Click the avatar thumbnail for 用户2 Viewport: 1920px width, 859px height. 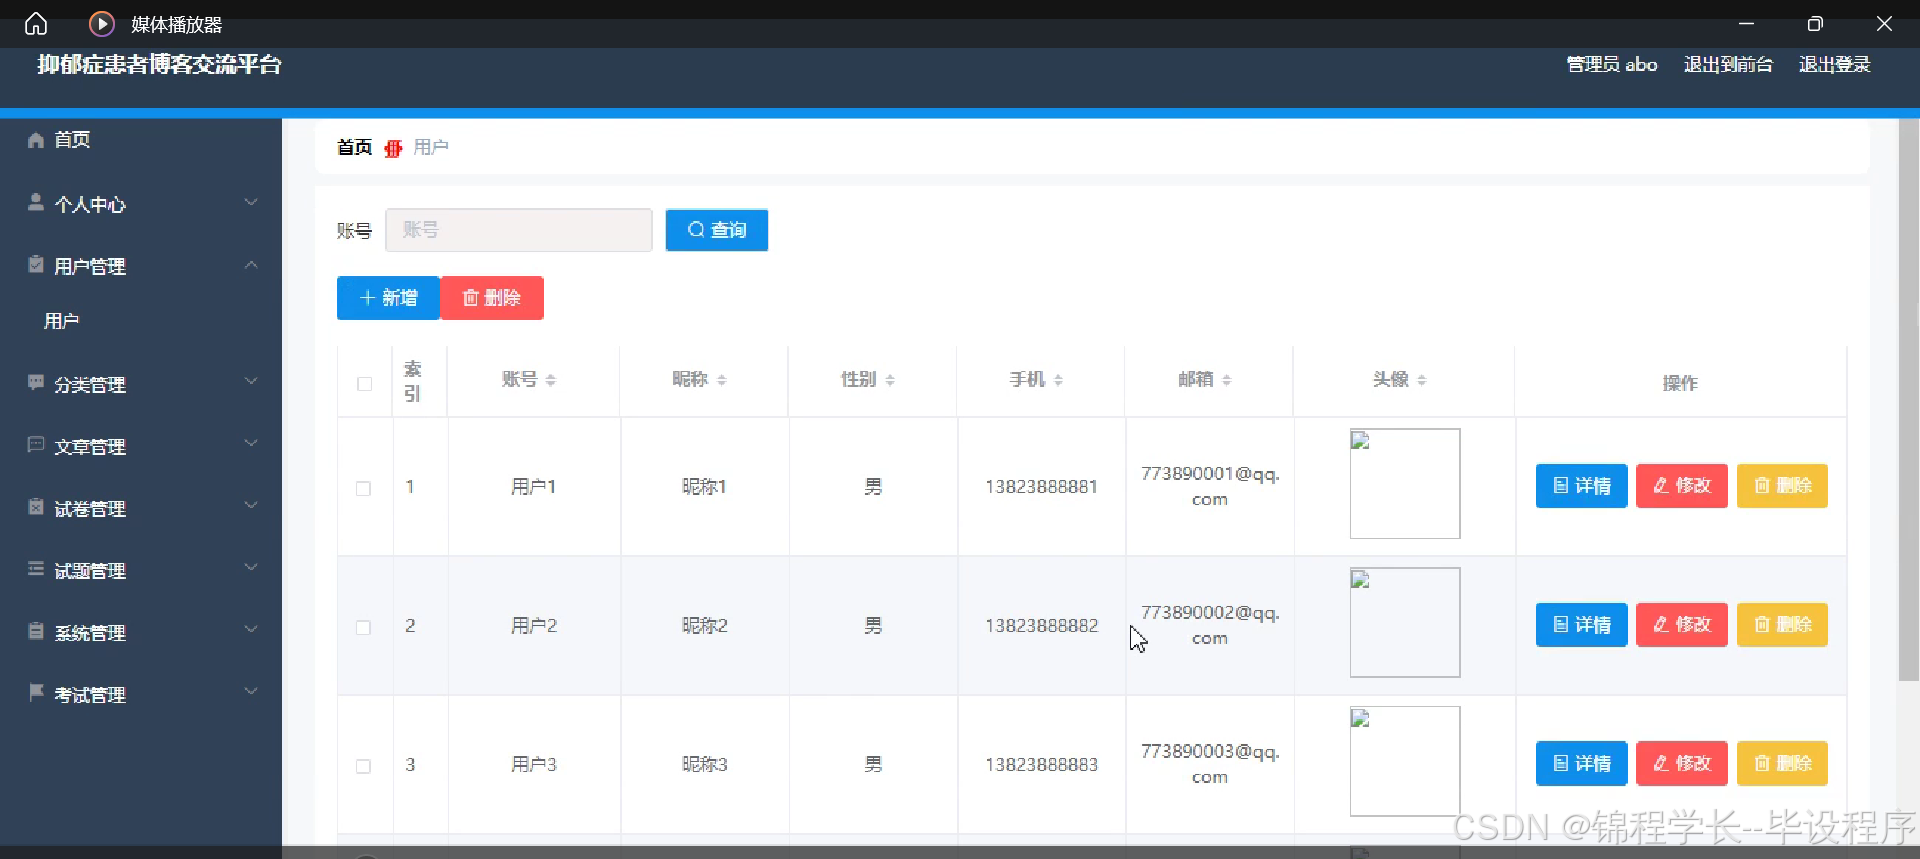tap(1405, 623)
